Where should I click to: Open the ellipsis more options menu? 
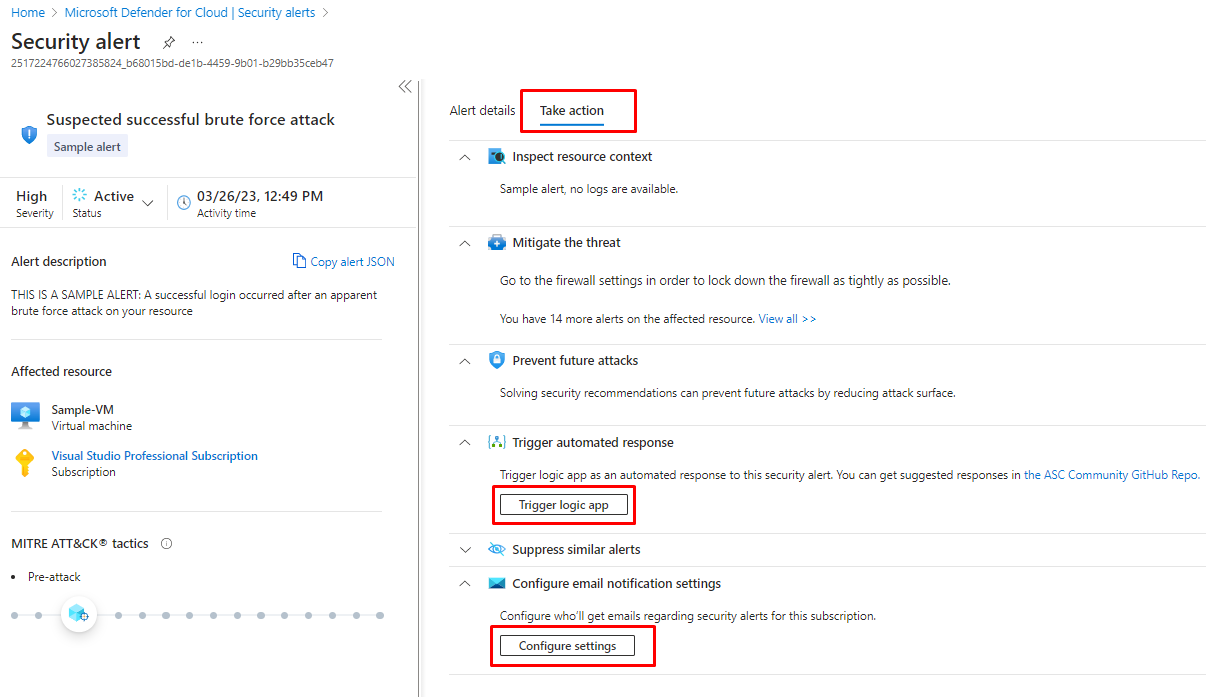(197, 42)
